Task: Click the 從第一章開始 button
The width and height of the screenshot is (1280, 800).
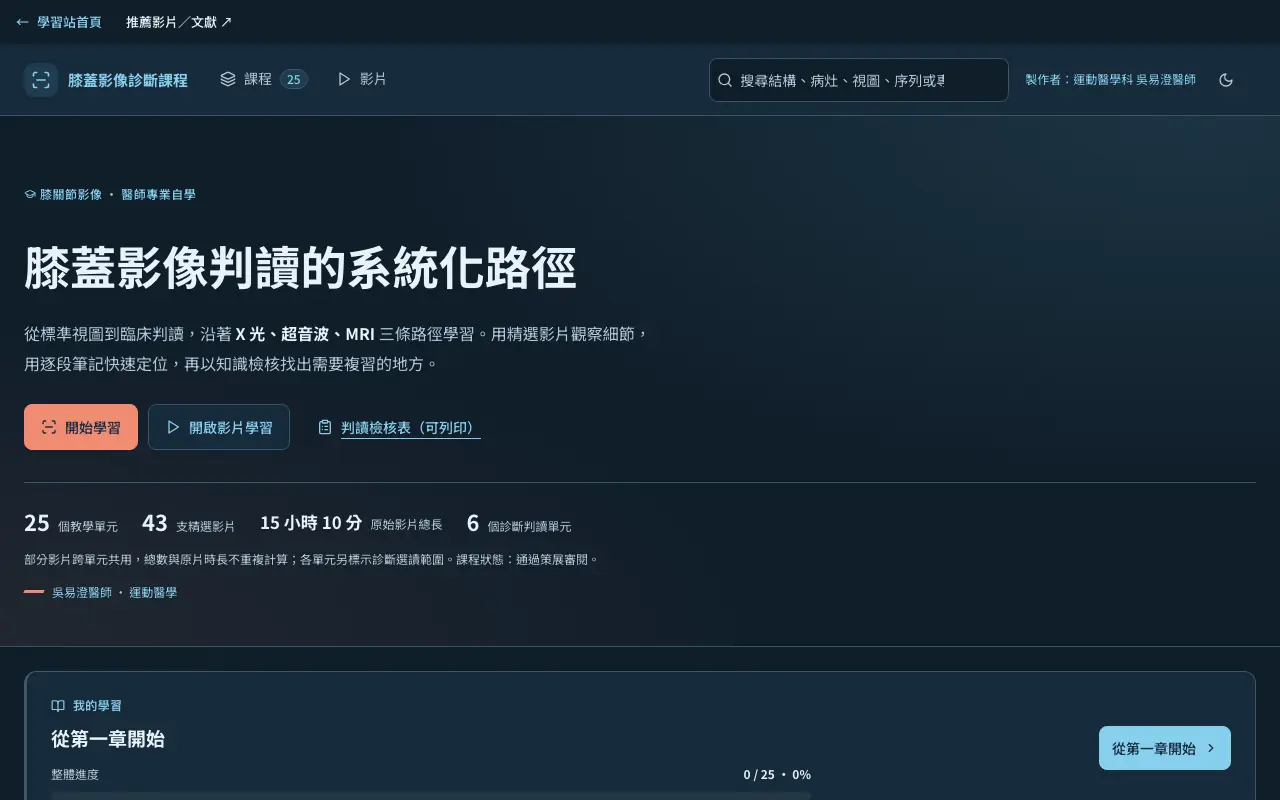Action: pyautogui.click(x=1165, y=748)
